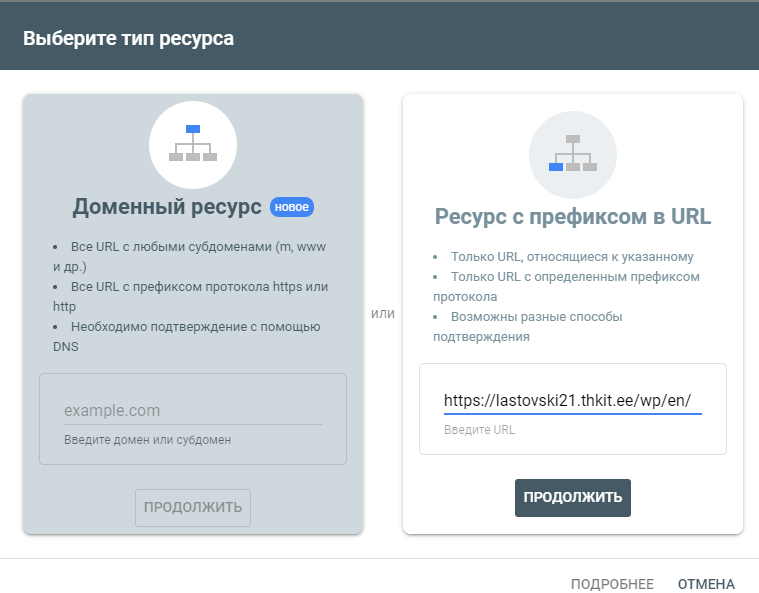
Task: Click the blue "новое" badge
Action: point(292,207)
